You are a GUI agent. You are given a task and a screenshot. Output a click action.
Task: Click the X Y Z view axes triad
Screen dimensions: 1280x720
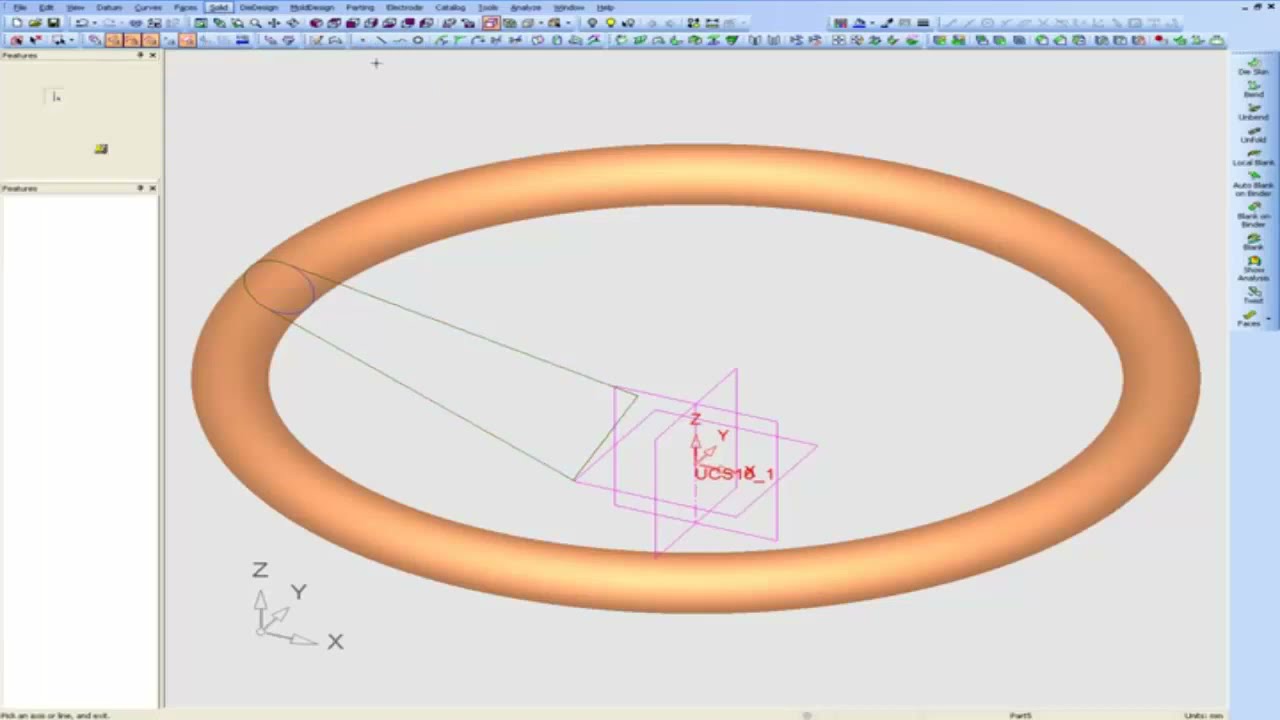pyautogui.click(x=296, y=607)
